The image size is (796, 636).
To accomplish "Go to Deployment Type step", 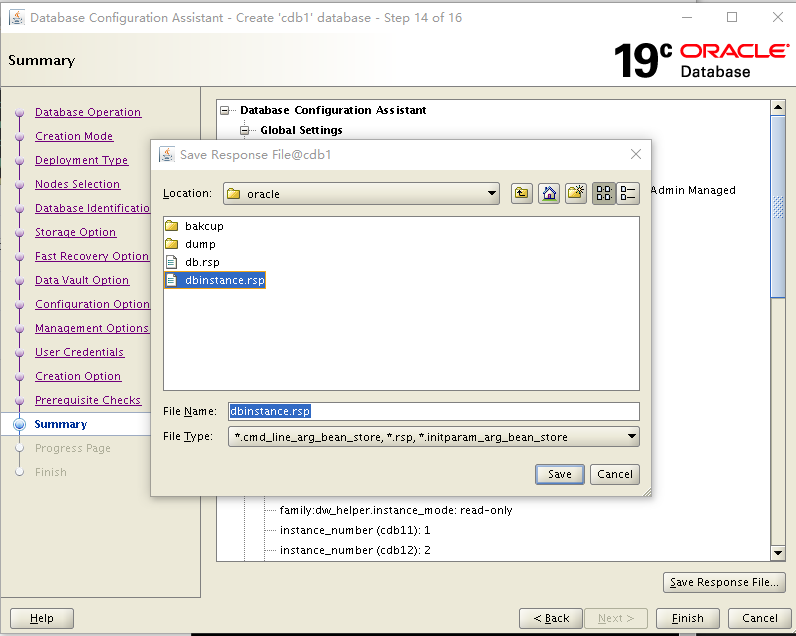I will pyautogui.click(x=81, y=160).
